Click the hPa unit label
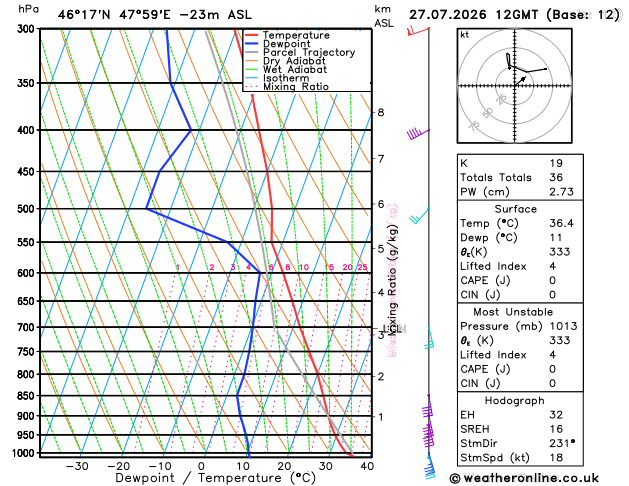The width and height of the screenshot is (629, 486). pyautogui.click(x=28, y=9)
